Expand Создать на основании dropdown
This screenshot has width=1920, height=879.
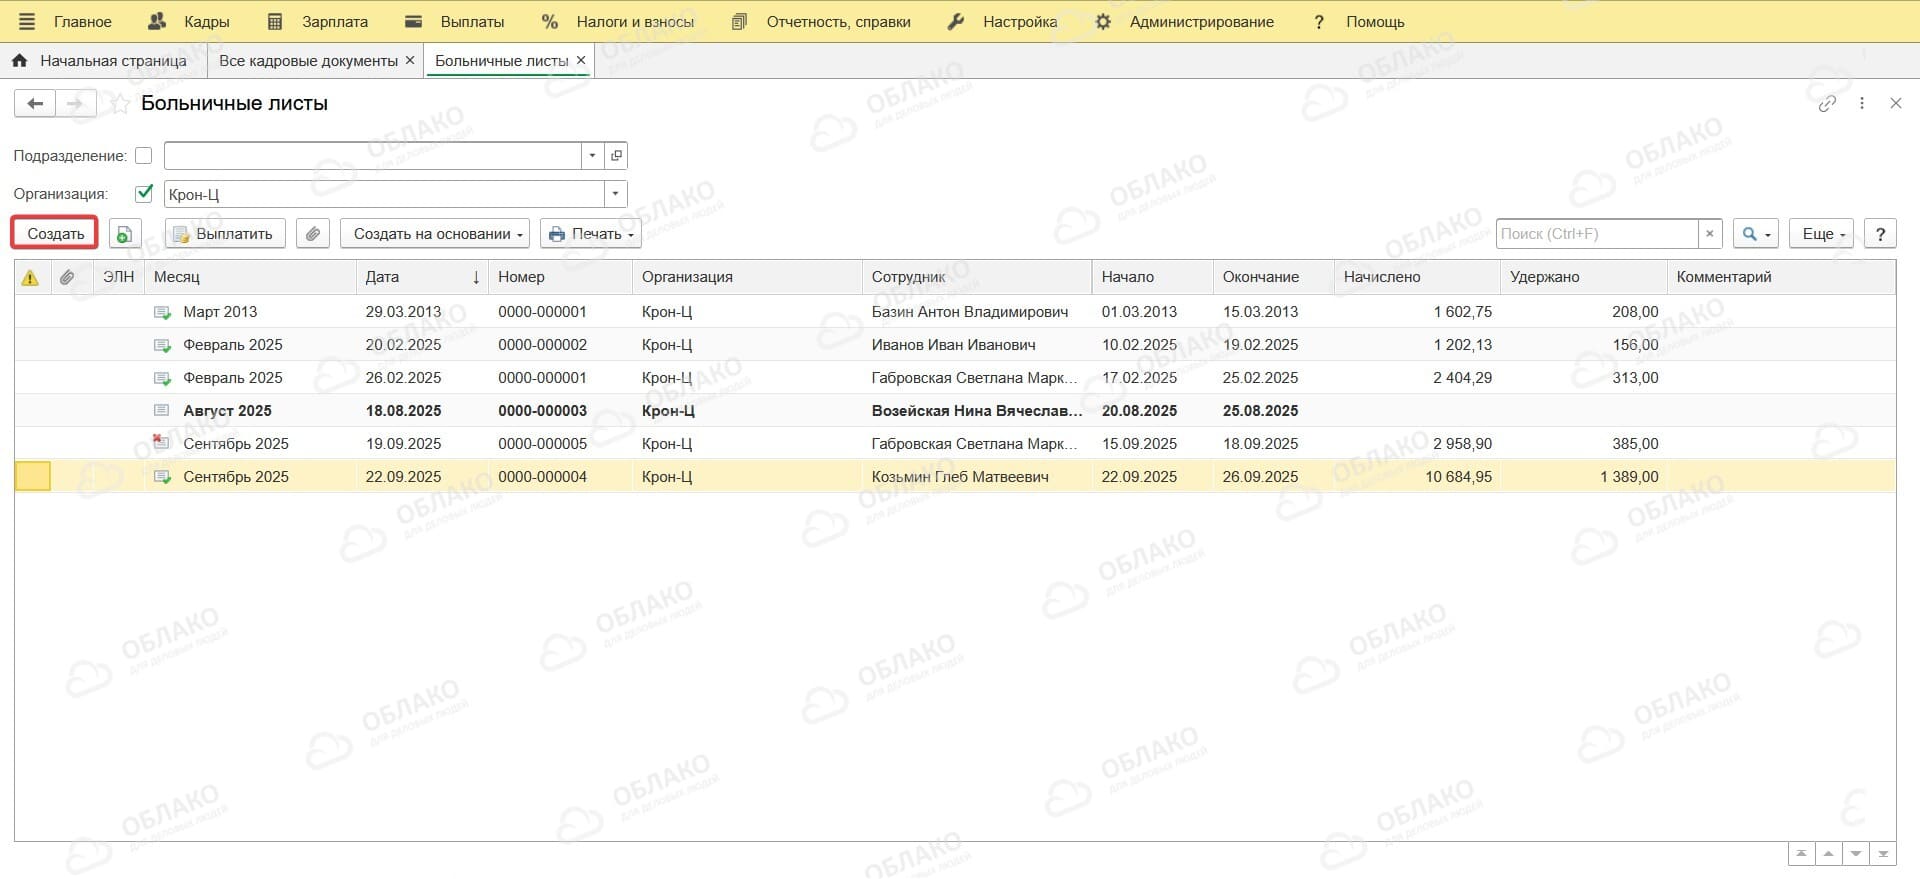435,234
